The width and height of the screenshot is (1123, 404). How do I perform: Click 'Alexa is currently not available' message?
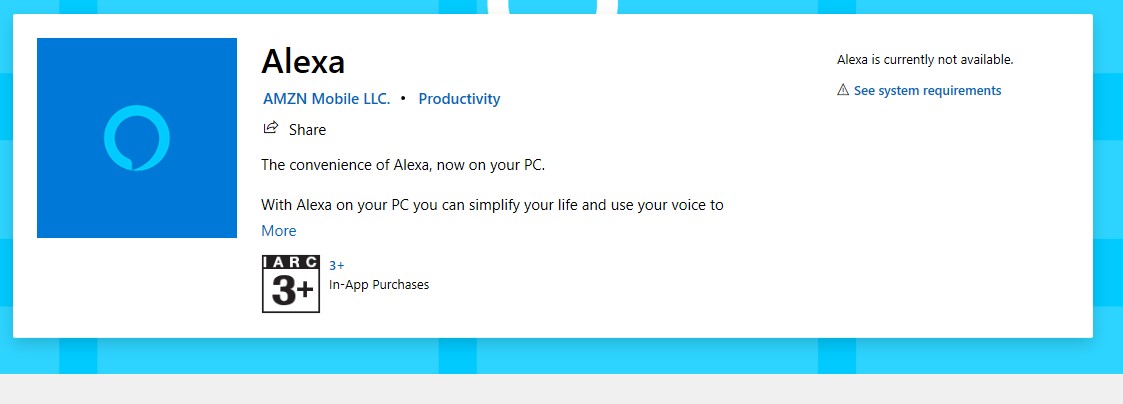click(925, 60)
